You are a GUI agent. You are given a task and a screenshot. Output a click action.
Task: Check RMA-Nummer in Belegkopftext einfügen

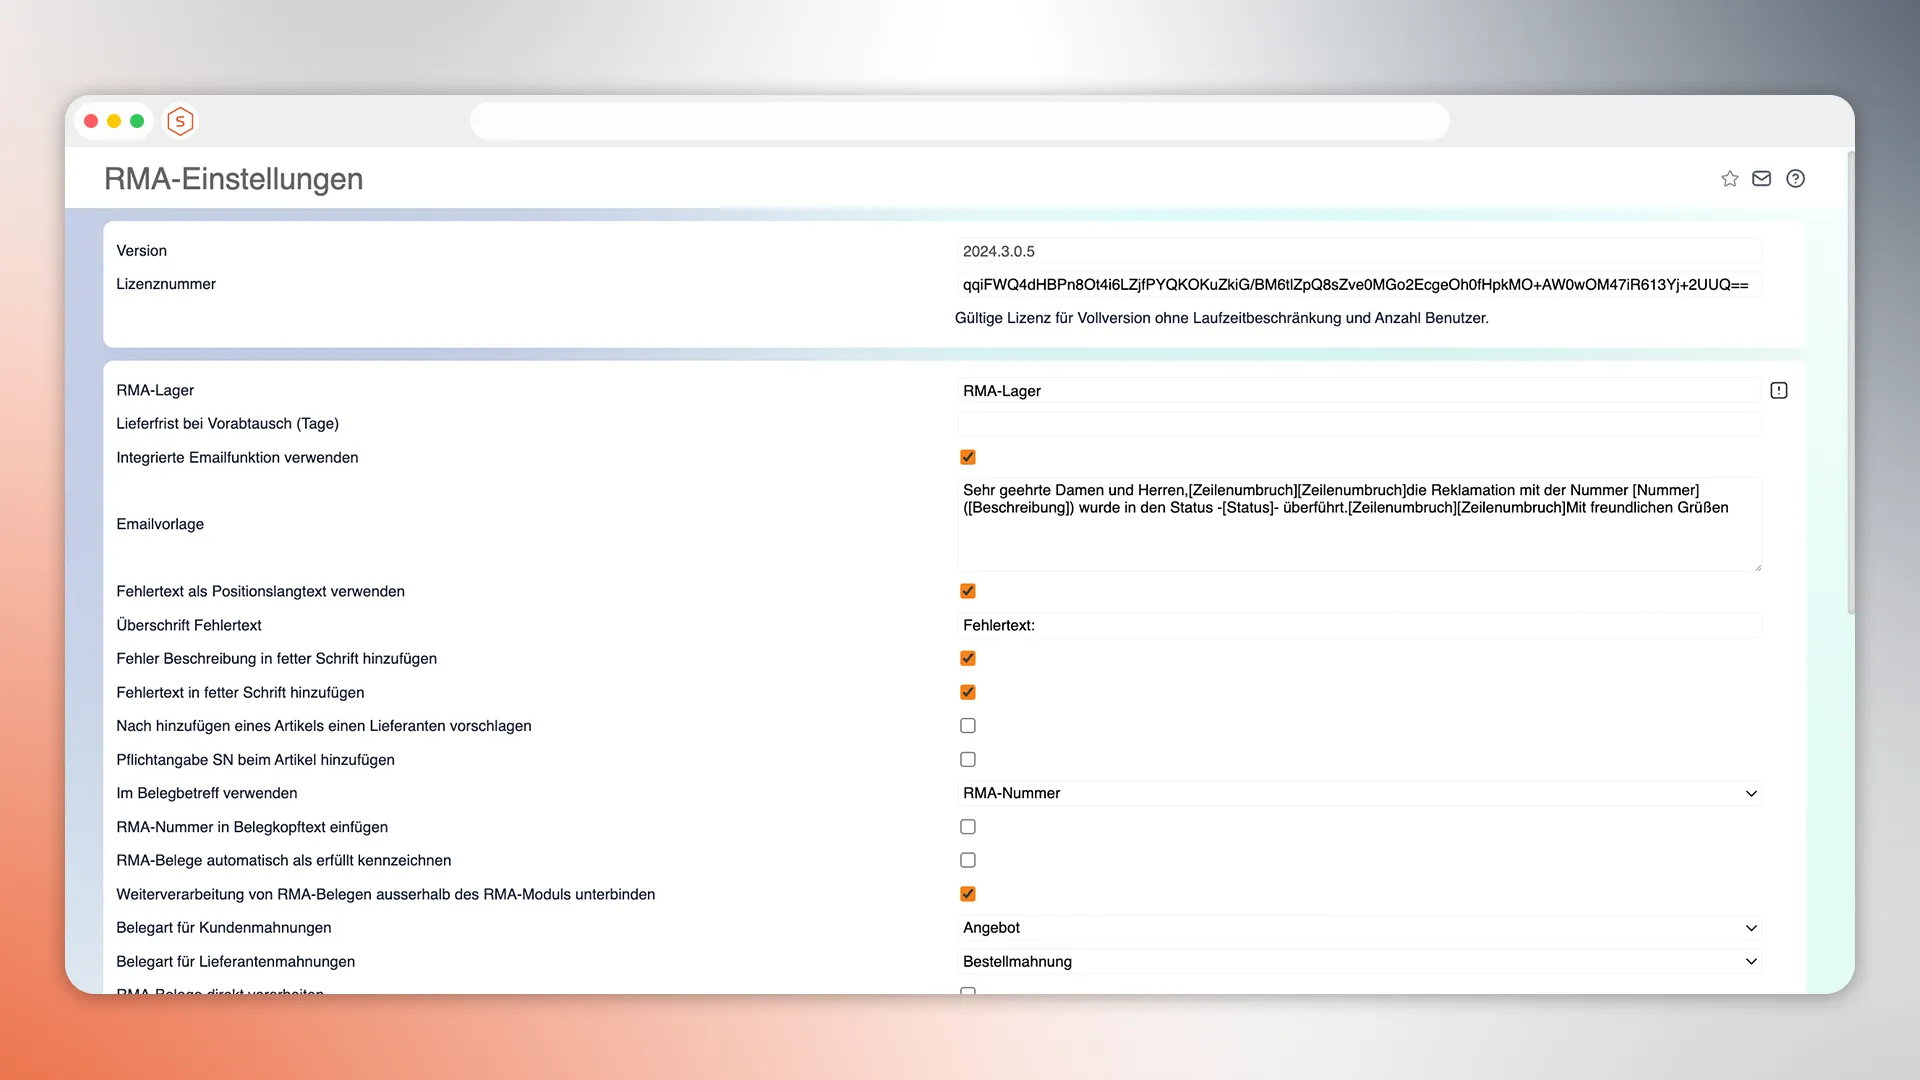(x=968, y=827)
